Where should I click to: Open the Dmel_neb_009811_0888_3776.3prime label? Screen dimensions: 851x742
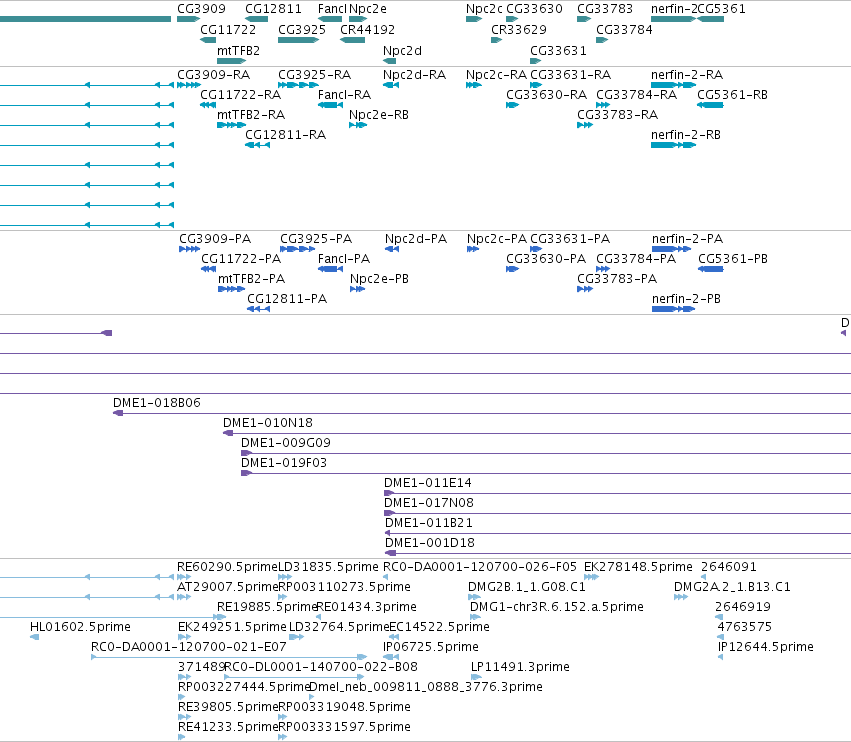pyautogui.click(x=426, y=687)
